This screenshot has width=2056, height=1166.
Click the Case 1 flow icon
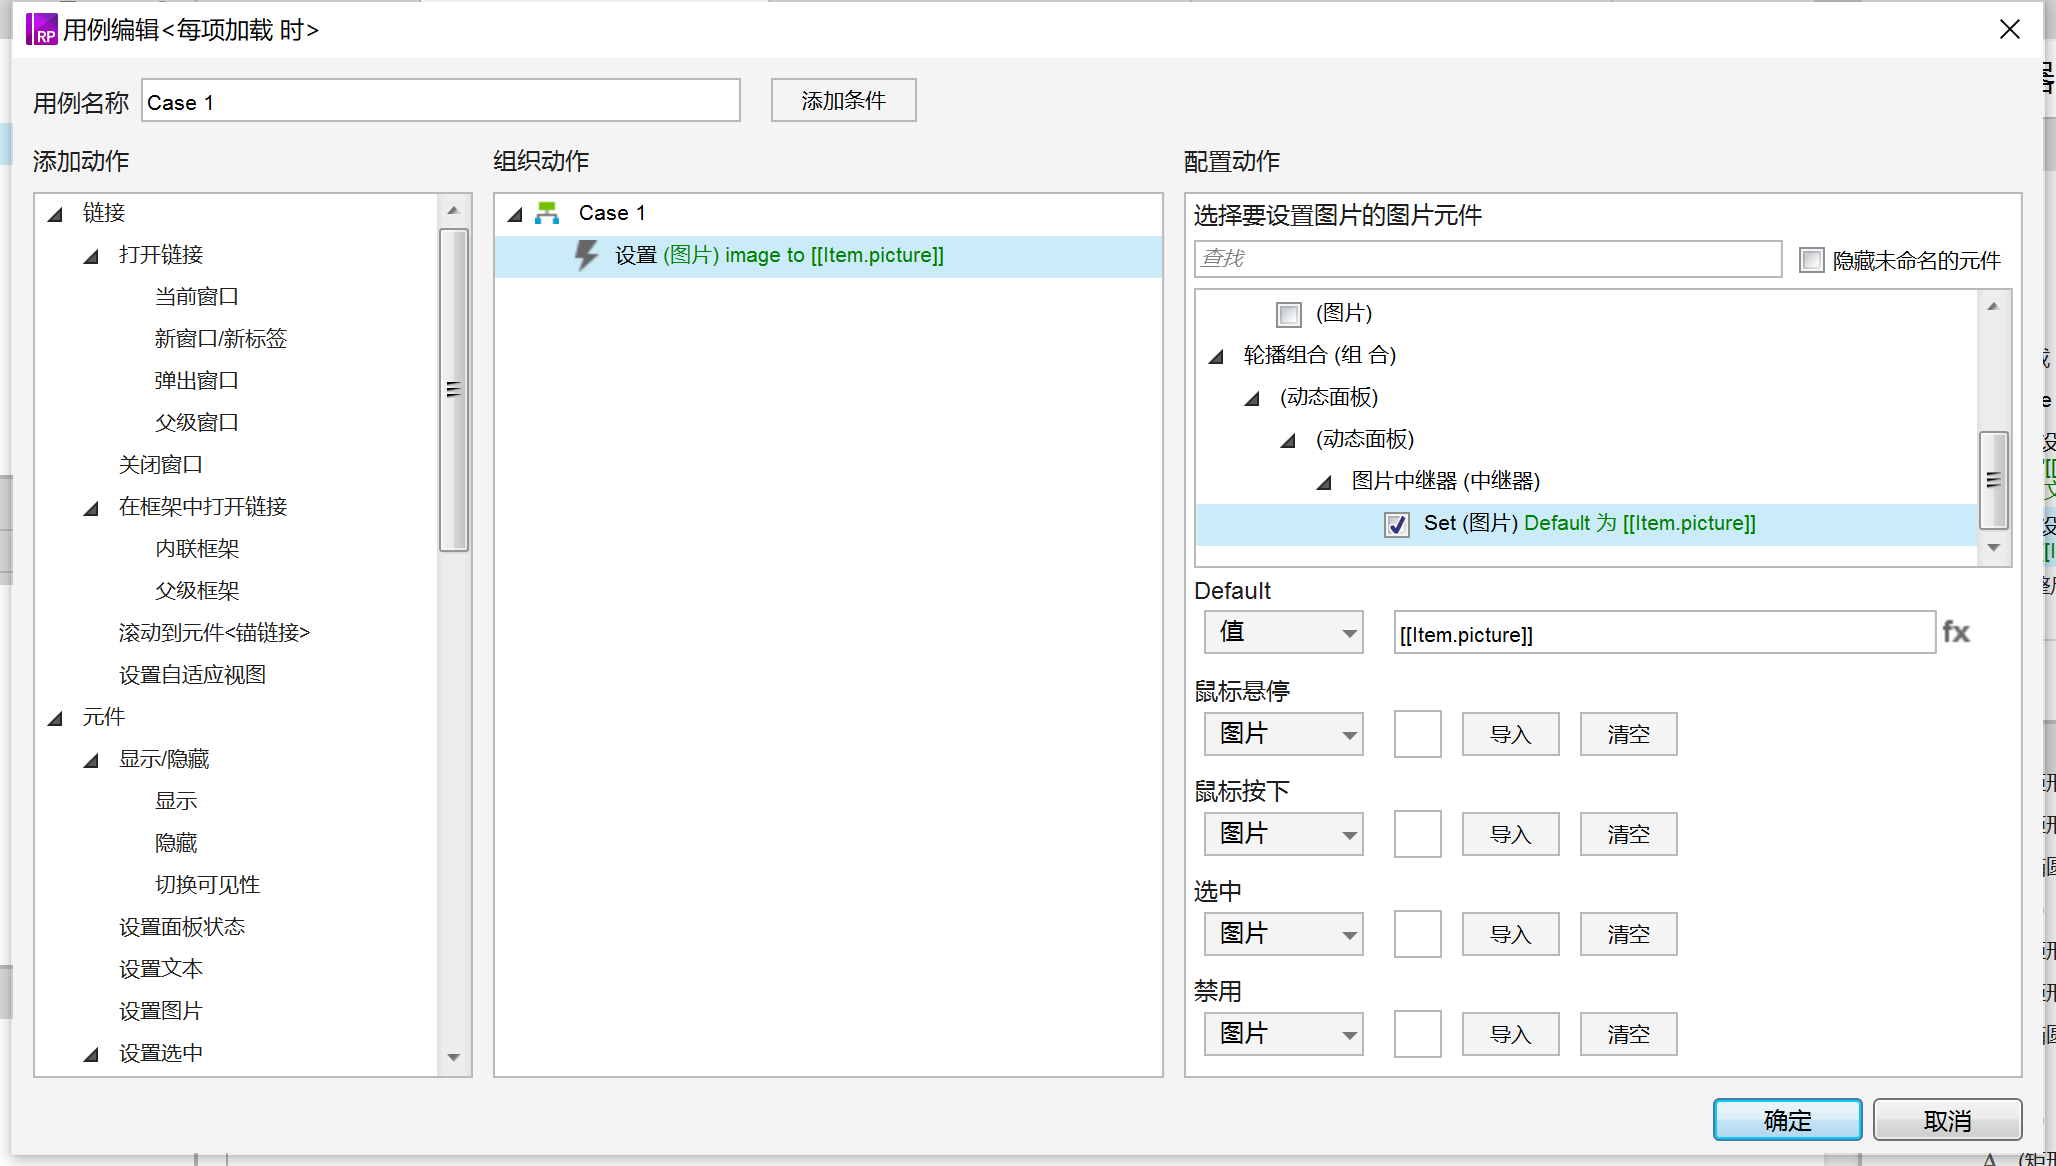coord(547,213)
